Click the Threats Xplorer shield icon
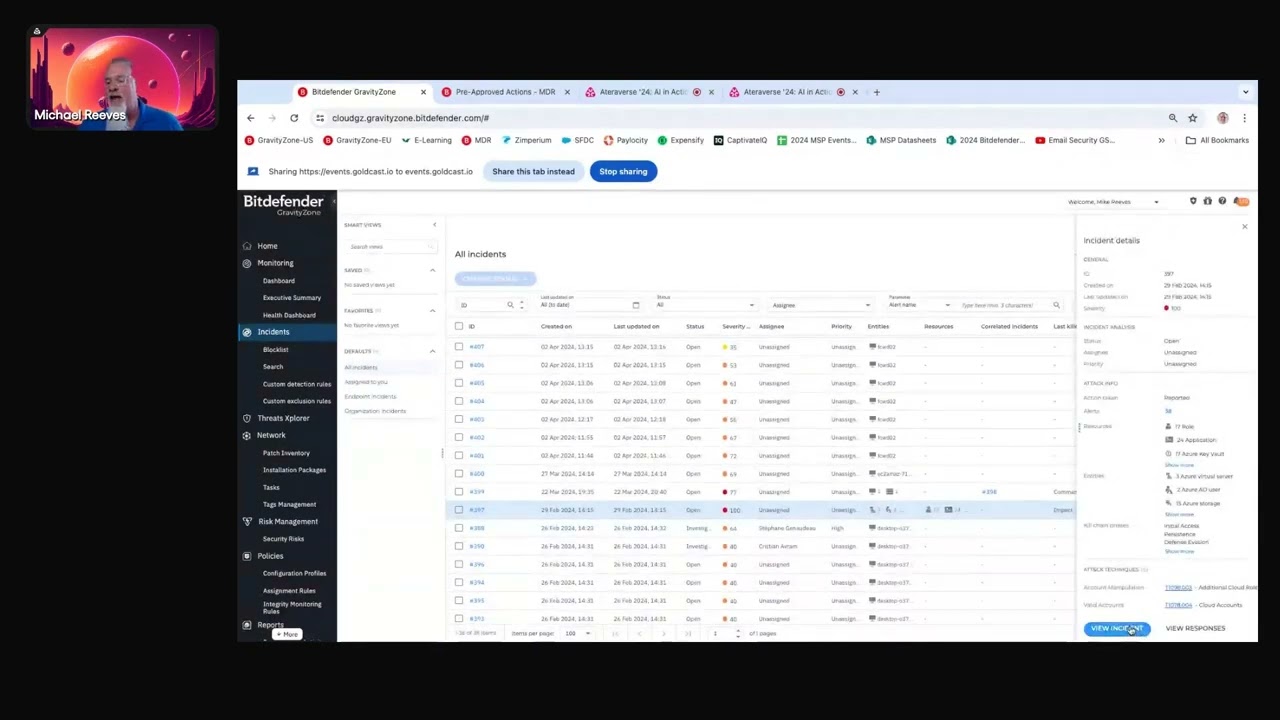1280x720 pixels. pos(247,418)
